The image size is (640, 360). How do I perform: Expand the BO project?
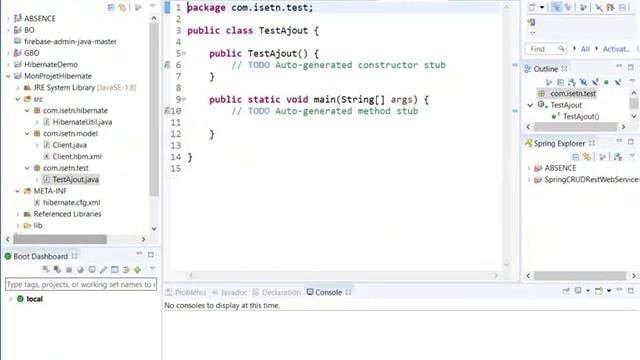[8, 30]
